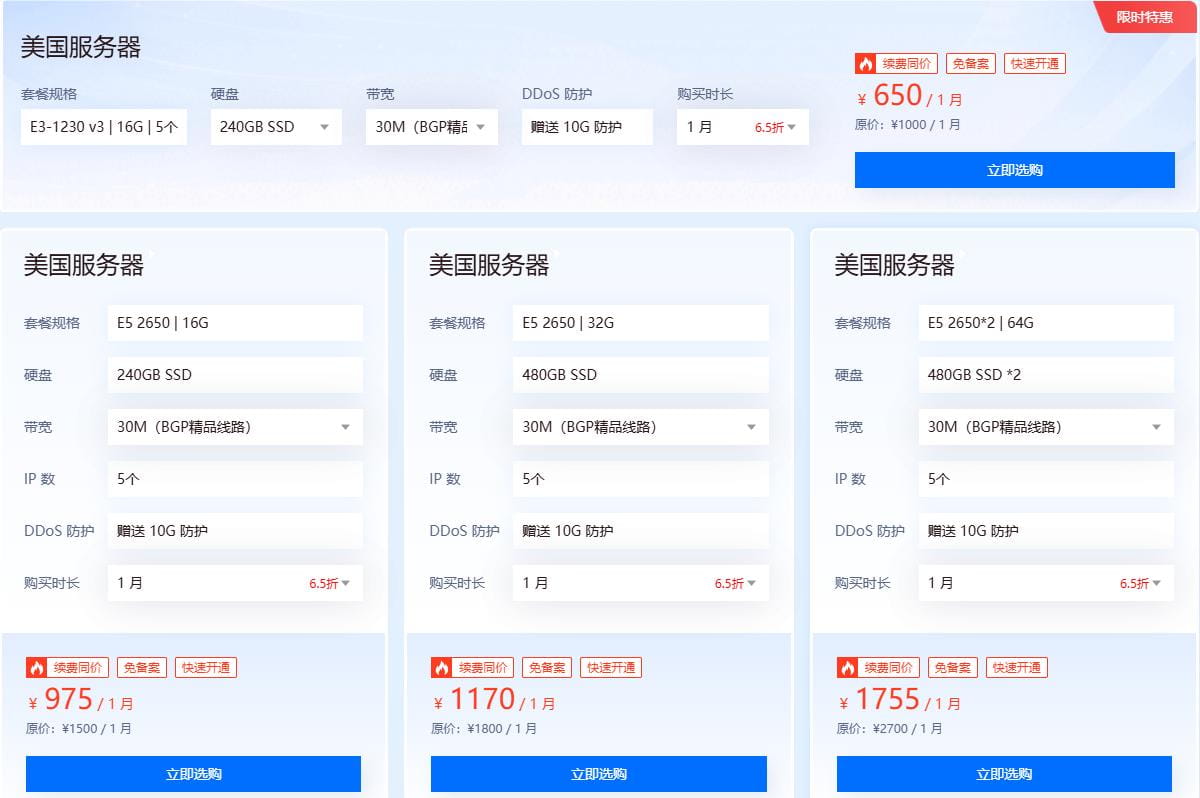Click the flame icon in the E5 2650*2 64G card

coord(848,667)
